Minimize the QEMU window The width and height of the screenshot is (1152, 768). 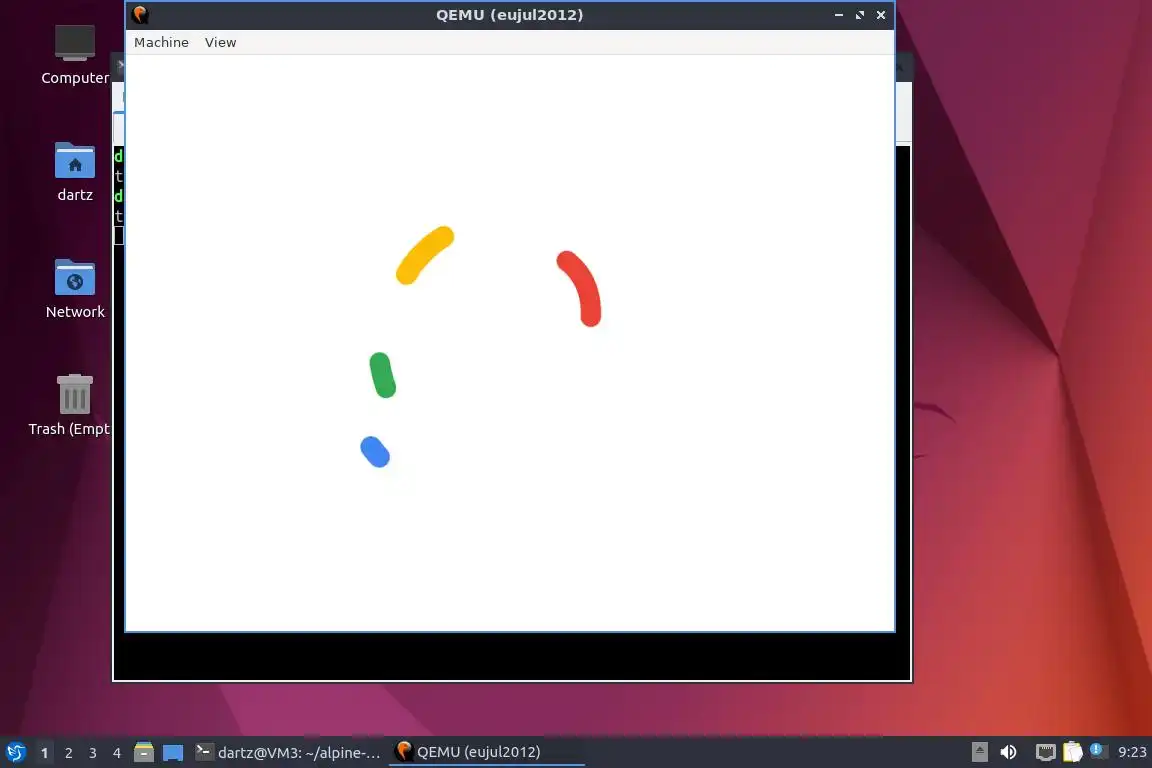[838, 15]
